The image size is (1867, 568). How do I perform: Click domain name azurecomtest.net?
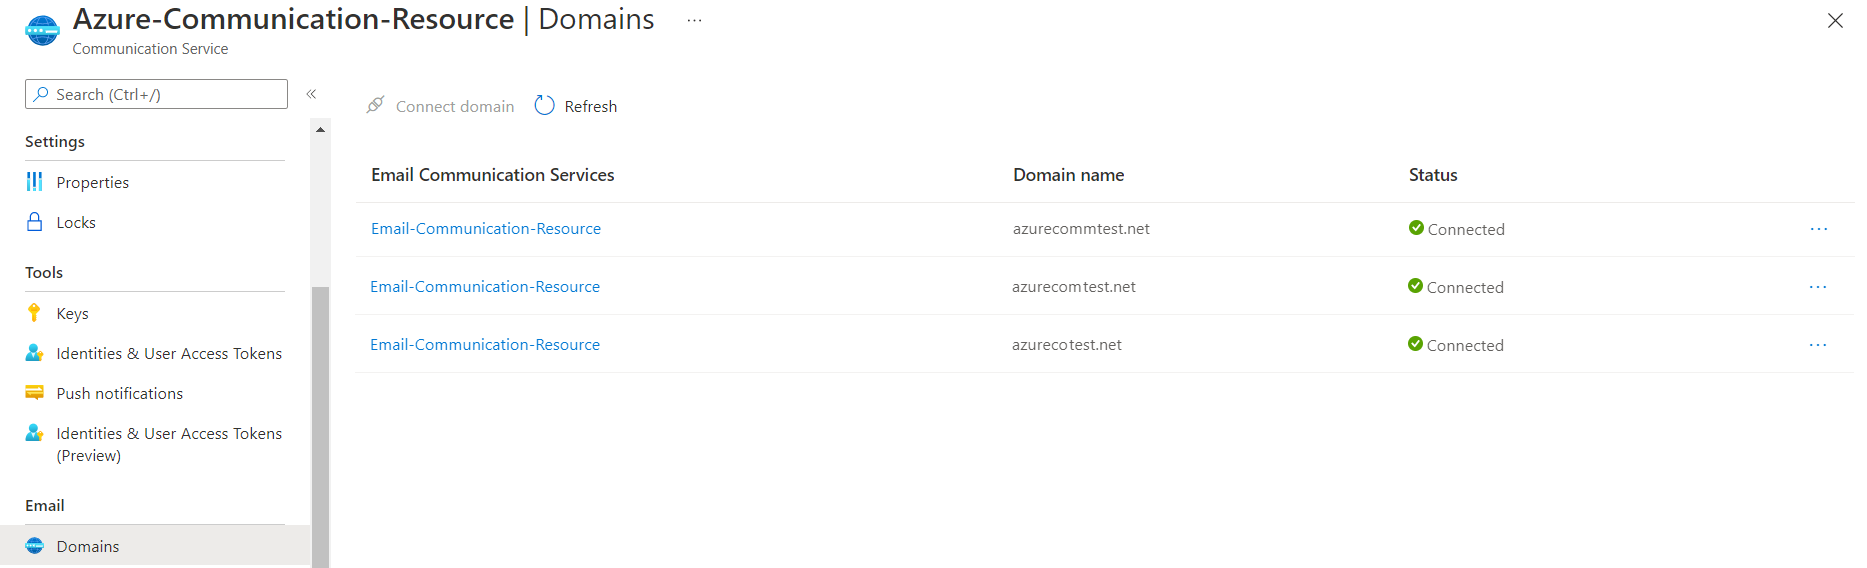(1074, 286)
